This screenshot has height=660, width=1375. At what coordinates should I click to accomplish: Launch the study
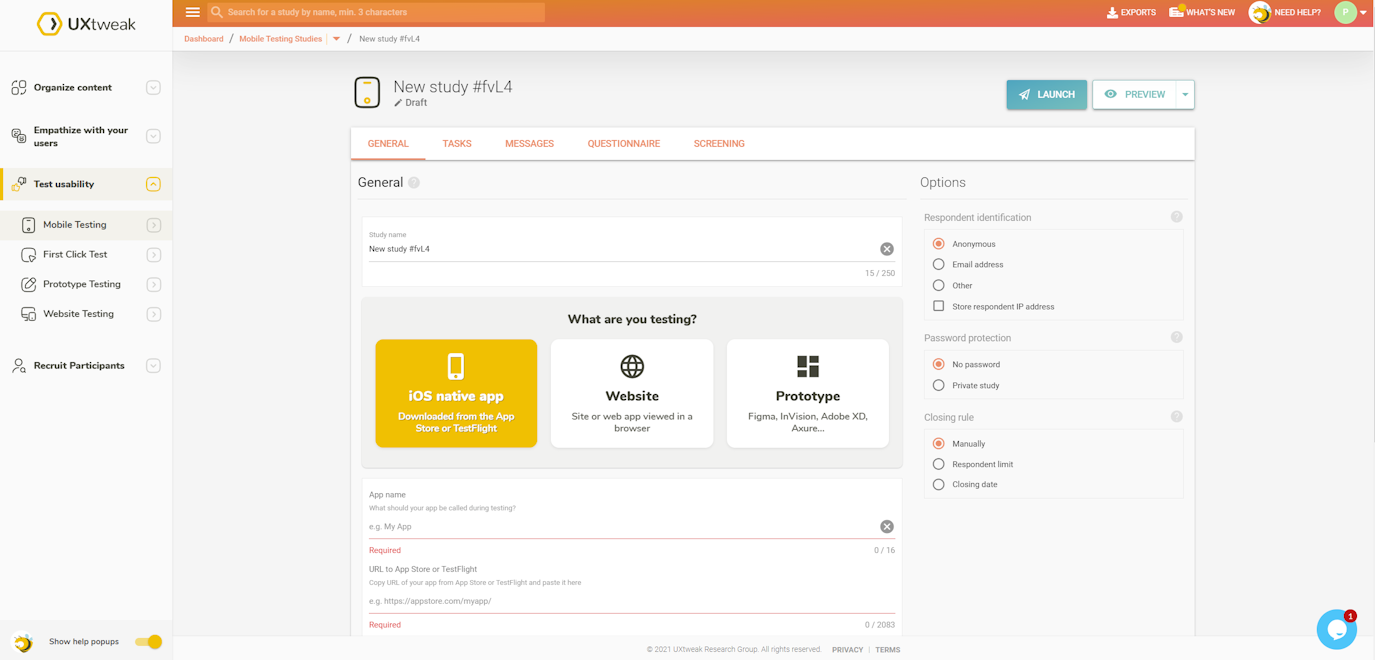click(1046, 94)
